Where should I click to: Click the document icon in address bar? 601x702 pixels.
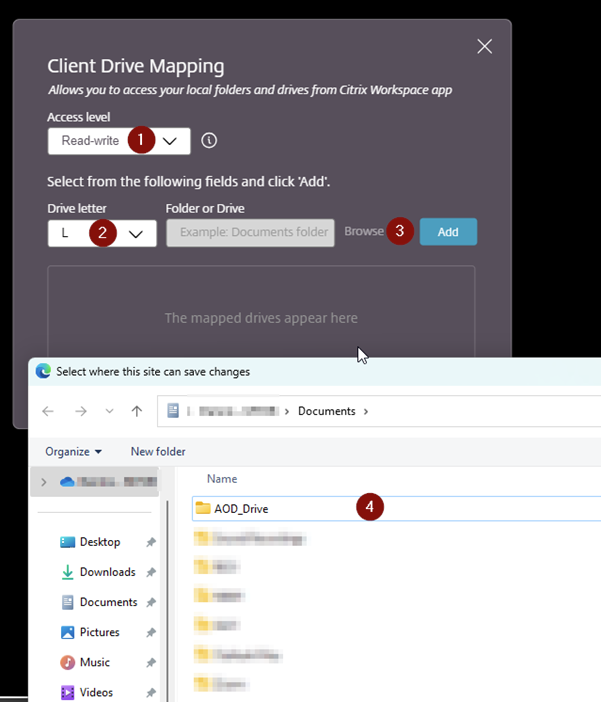[173, 411]
